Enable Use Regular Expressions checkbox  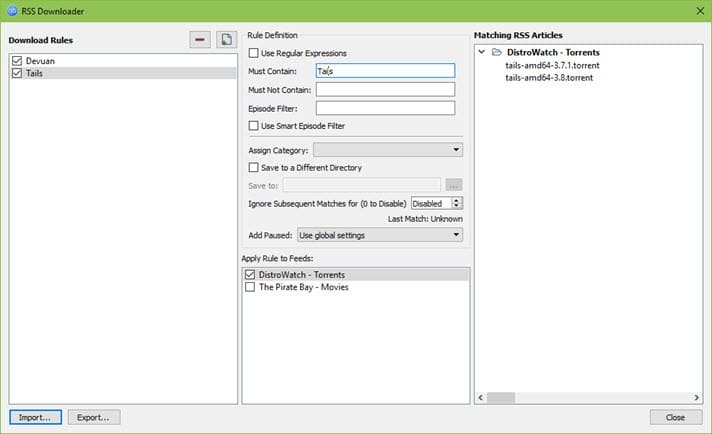(x=253, y=53)
